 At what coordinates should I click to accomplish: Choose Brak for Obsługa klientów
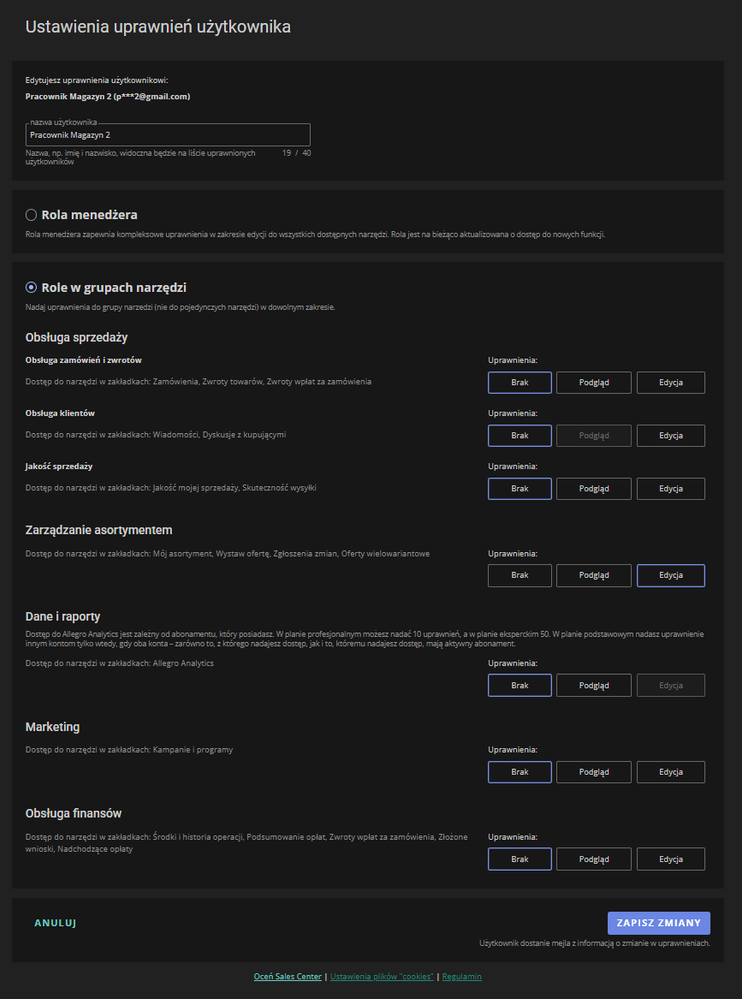(519, 436)
